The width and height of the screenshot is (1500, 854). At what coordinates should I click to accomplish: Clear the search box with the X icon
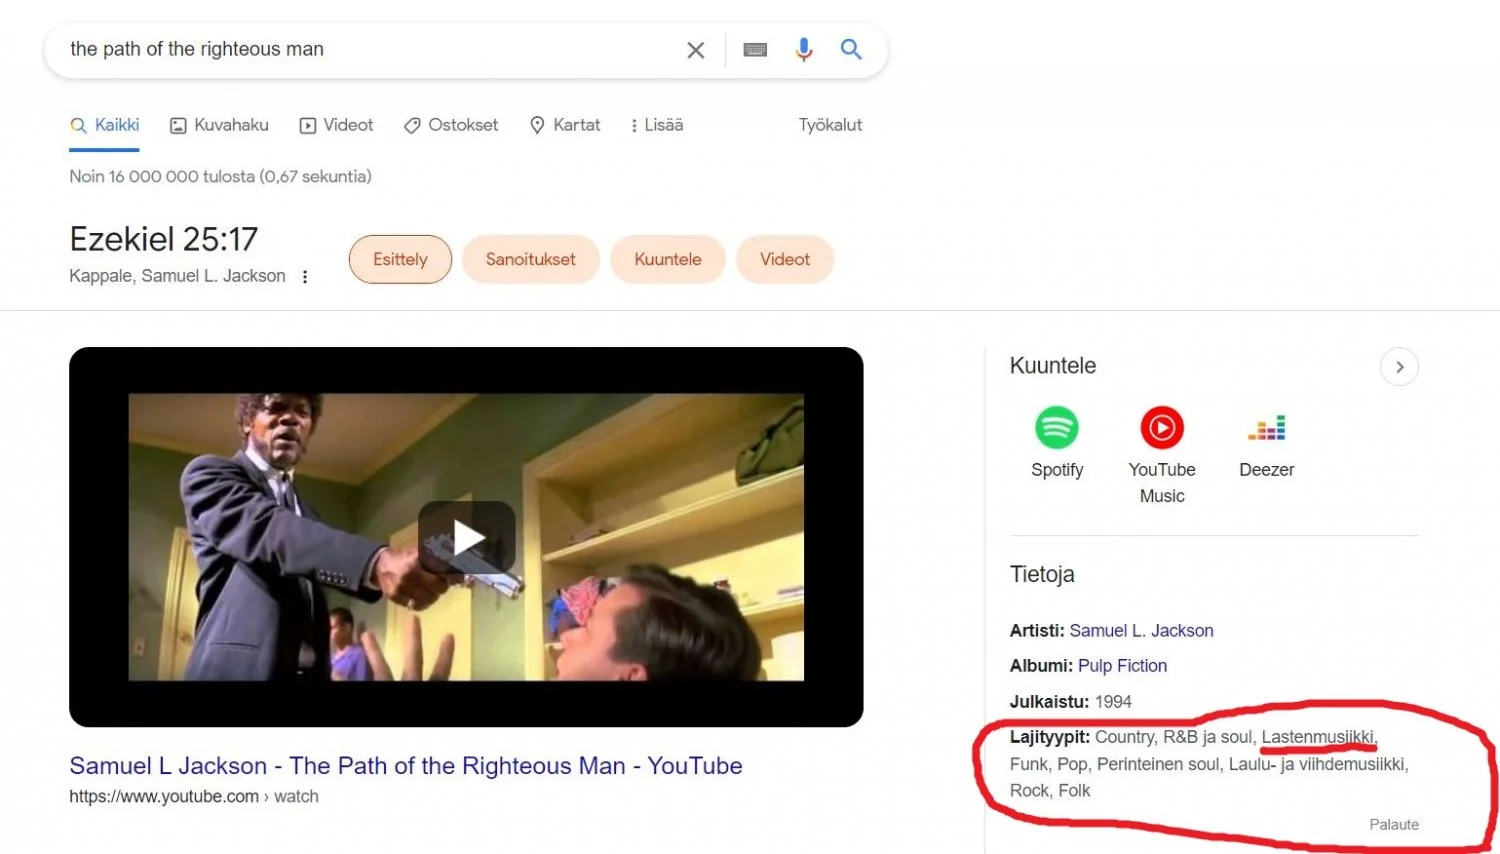(x=696, y=50)
